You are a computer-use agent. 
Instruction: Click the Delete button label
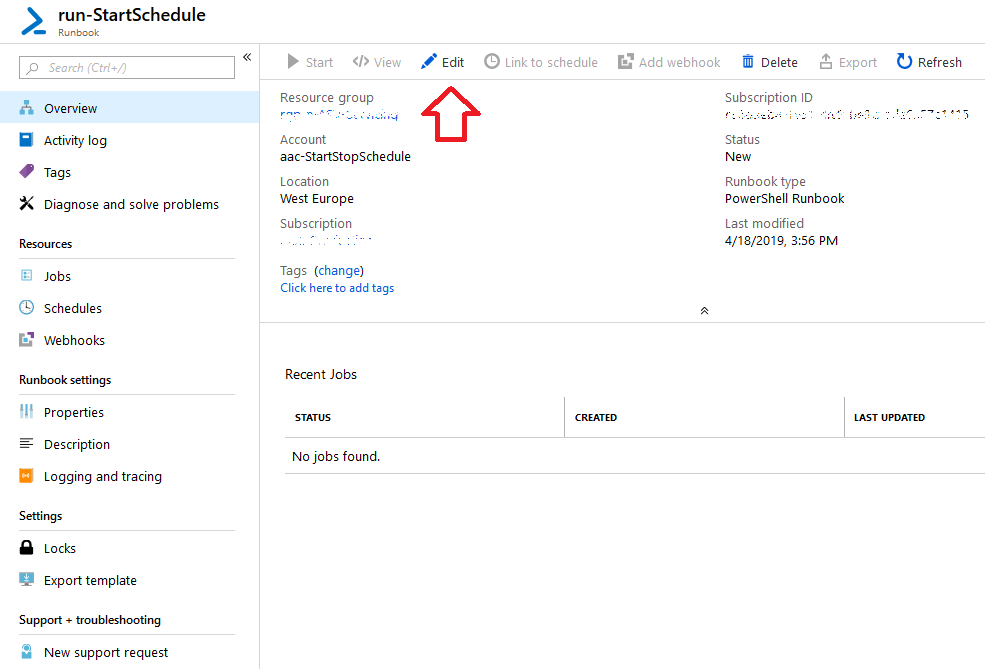(779, 62)
